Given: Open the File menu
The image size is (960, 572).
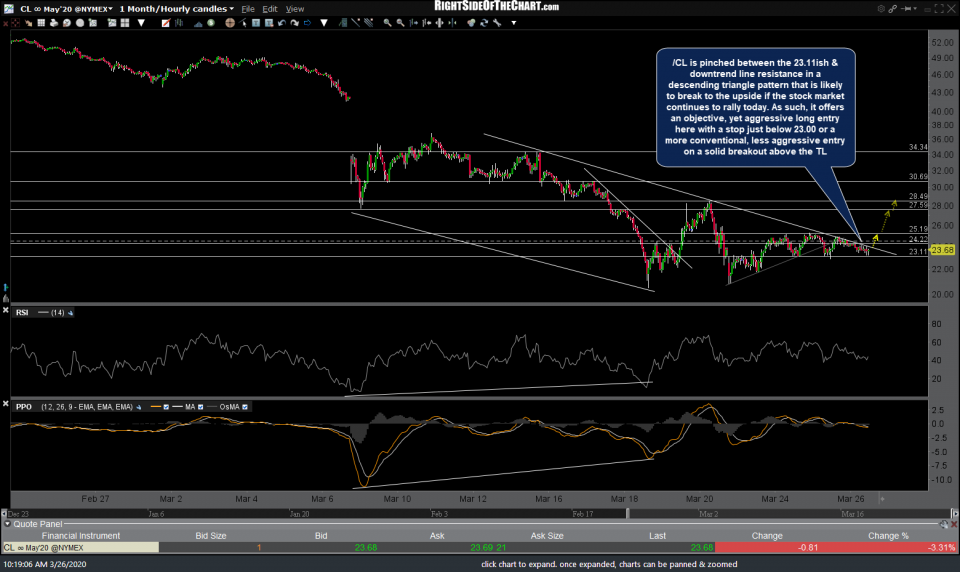Looking at the screenshot, I should tap(248, 8).
